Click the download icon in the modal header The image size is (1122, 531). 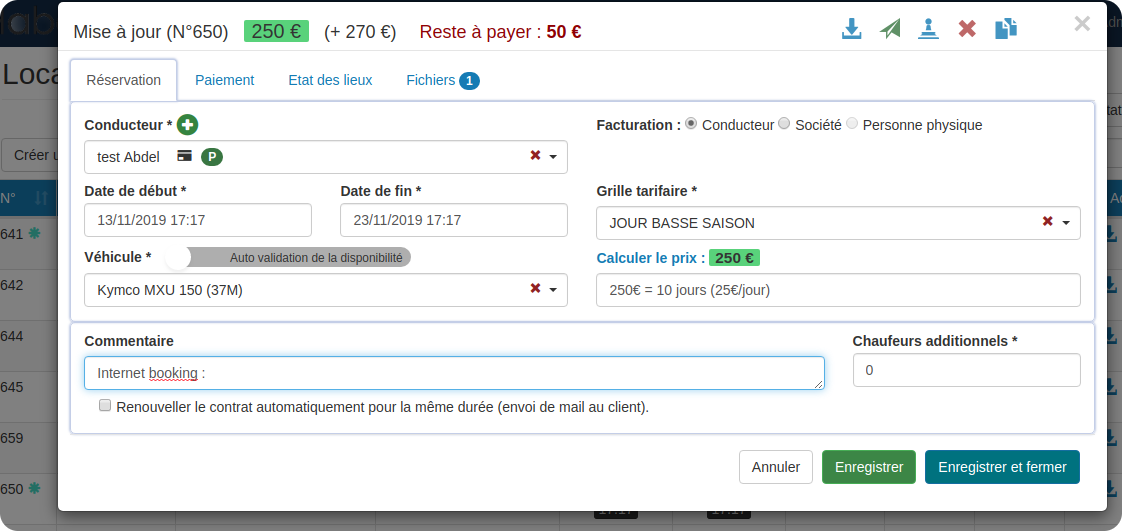coord(851,29)
